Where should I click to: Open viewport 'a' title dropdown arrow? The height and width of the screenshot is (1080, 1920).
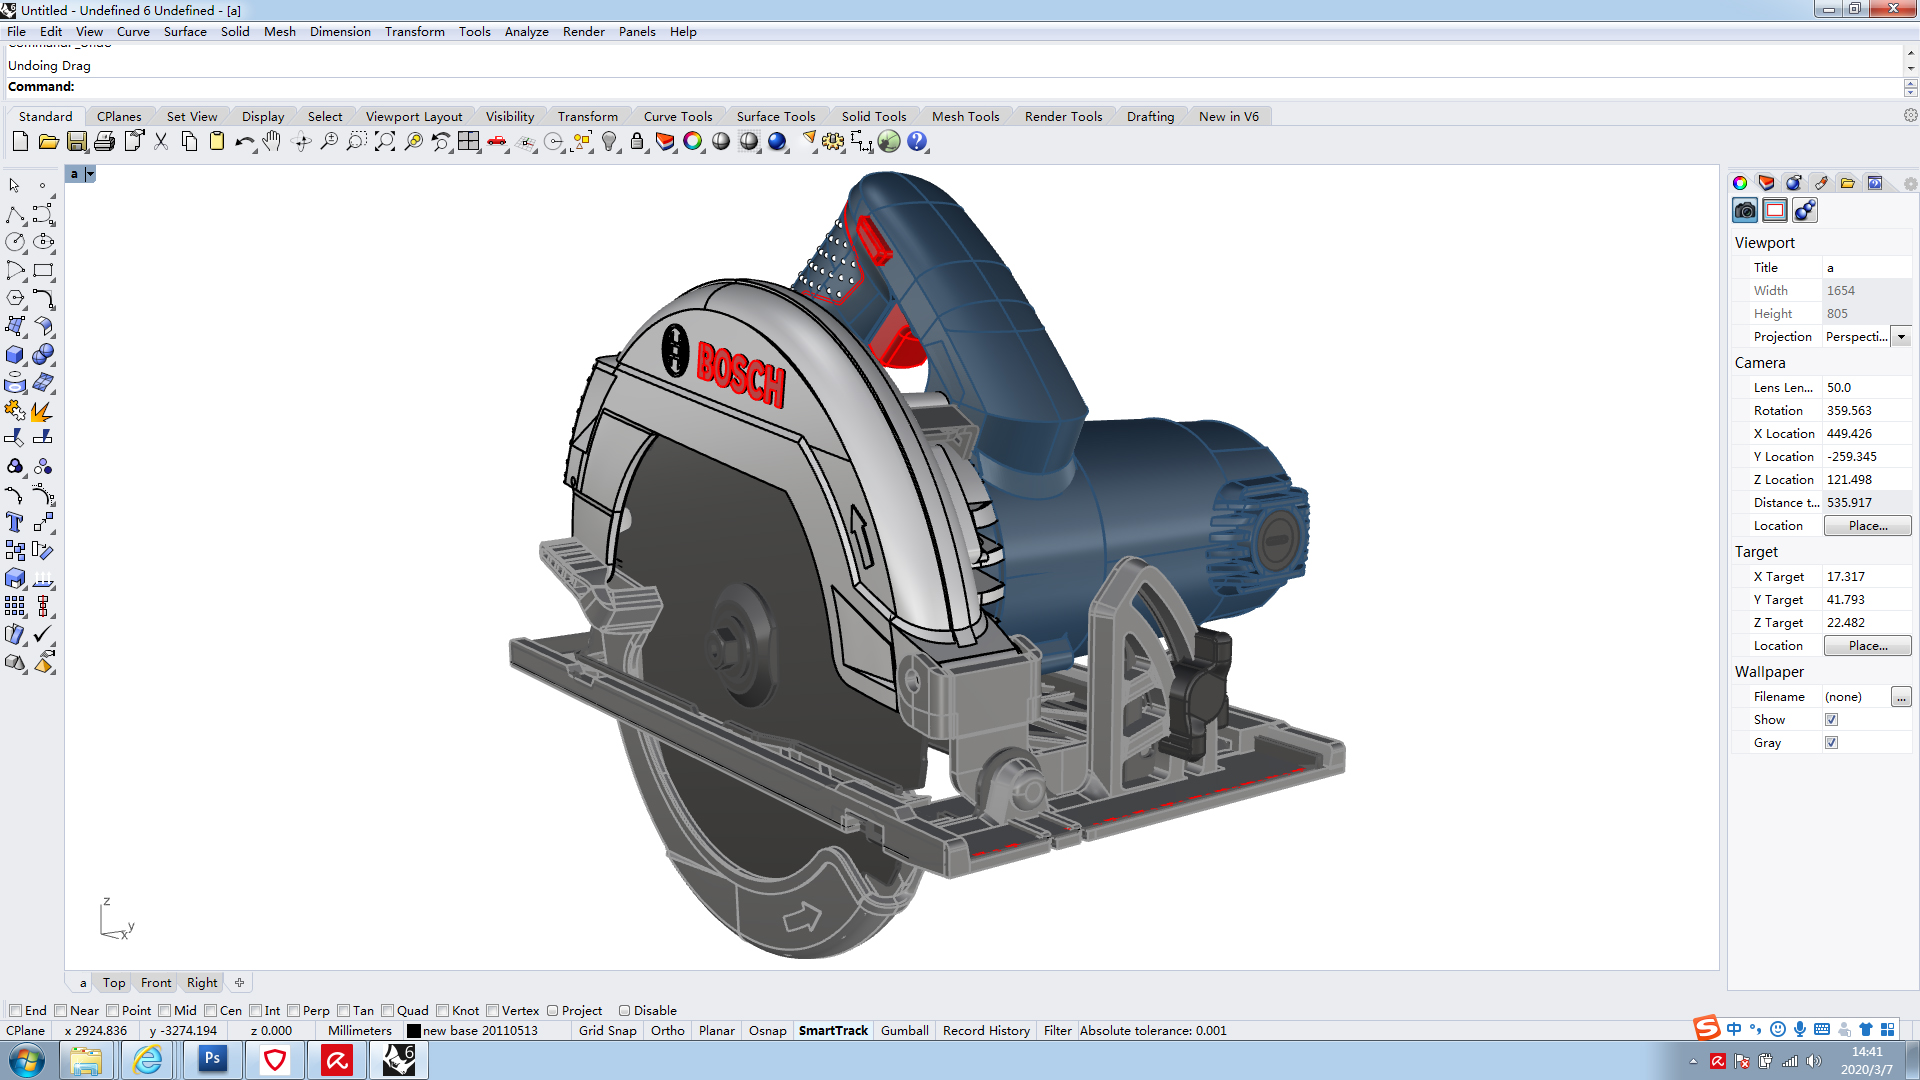click(90, 174)
